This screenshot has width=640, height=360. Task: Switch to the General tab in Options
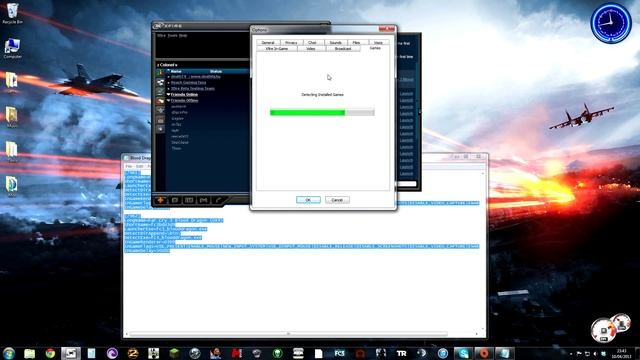click(x=268, y=42)
